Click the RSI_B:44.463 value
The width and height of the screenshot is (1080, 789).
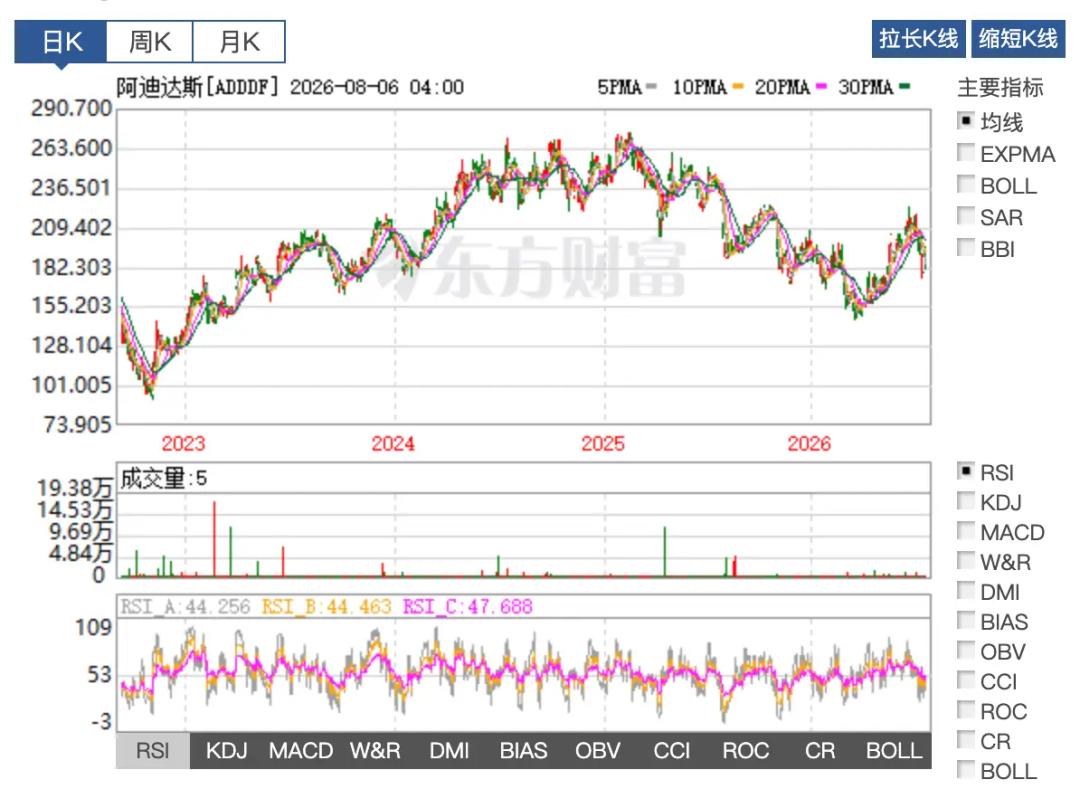[x=326, y=607]
